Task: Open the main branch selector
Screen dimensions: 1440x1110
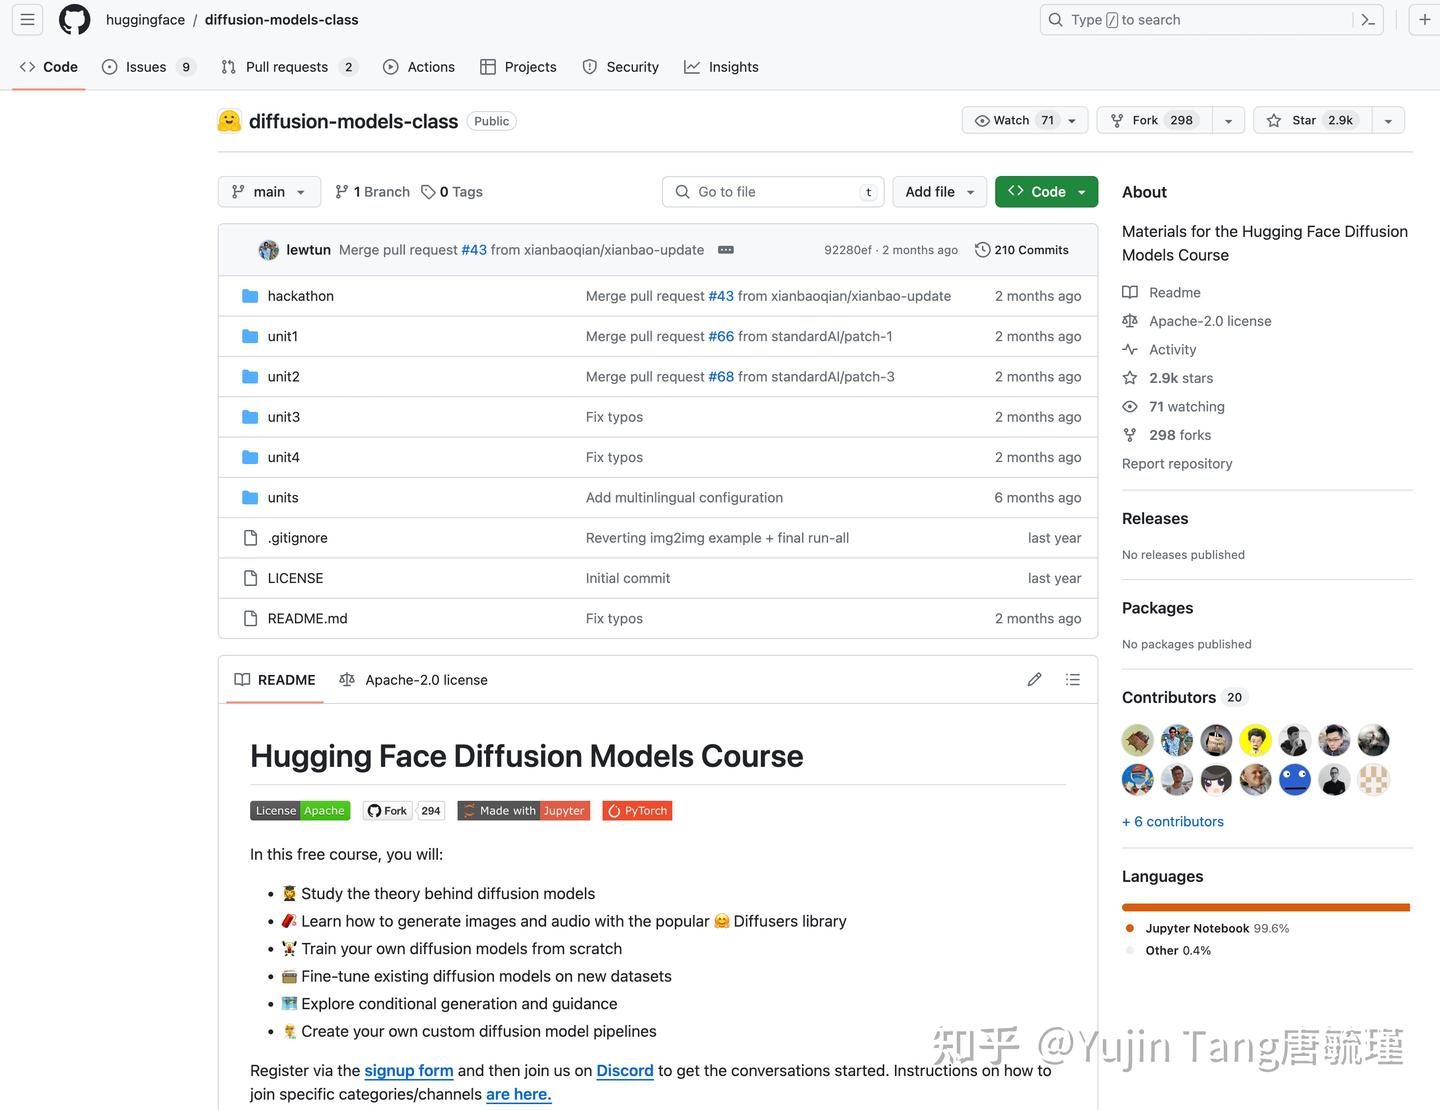Action: tap(268, 191)
